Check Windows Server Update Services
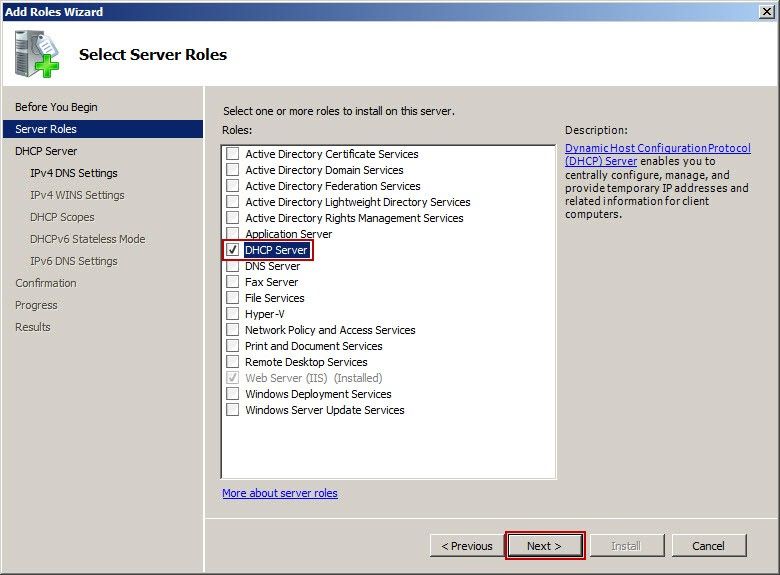Viewport: 780px width, 575px height. [x=232, y=409]
